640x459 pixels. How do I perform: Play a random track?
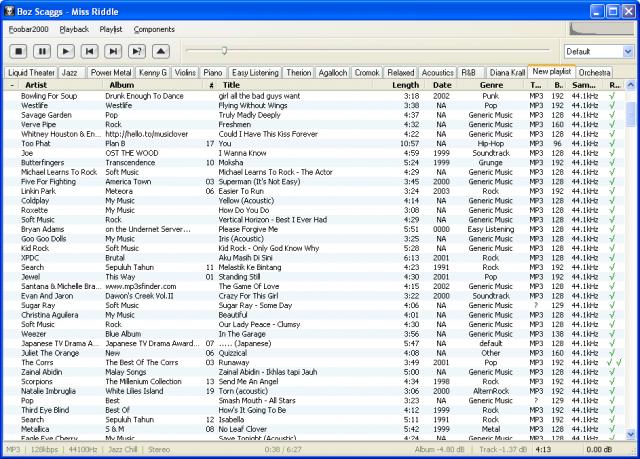pos(138,50)
